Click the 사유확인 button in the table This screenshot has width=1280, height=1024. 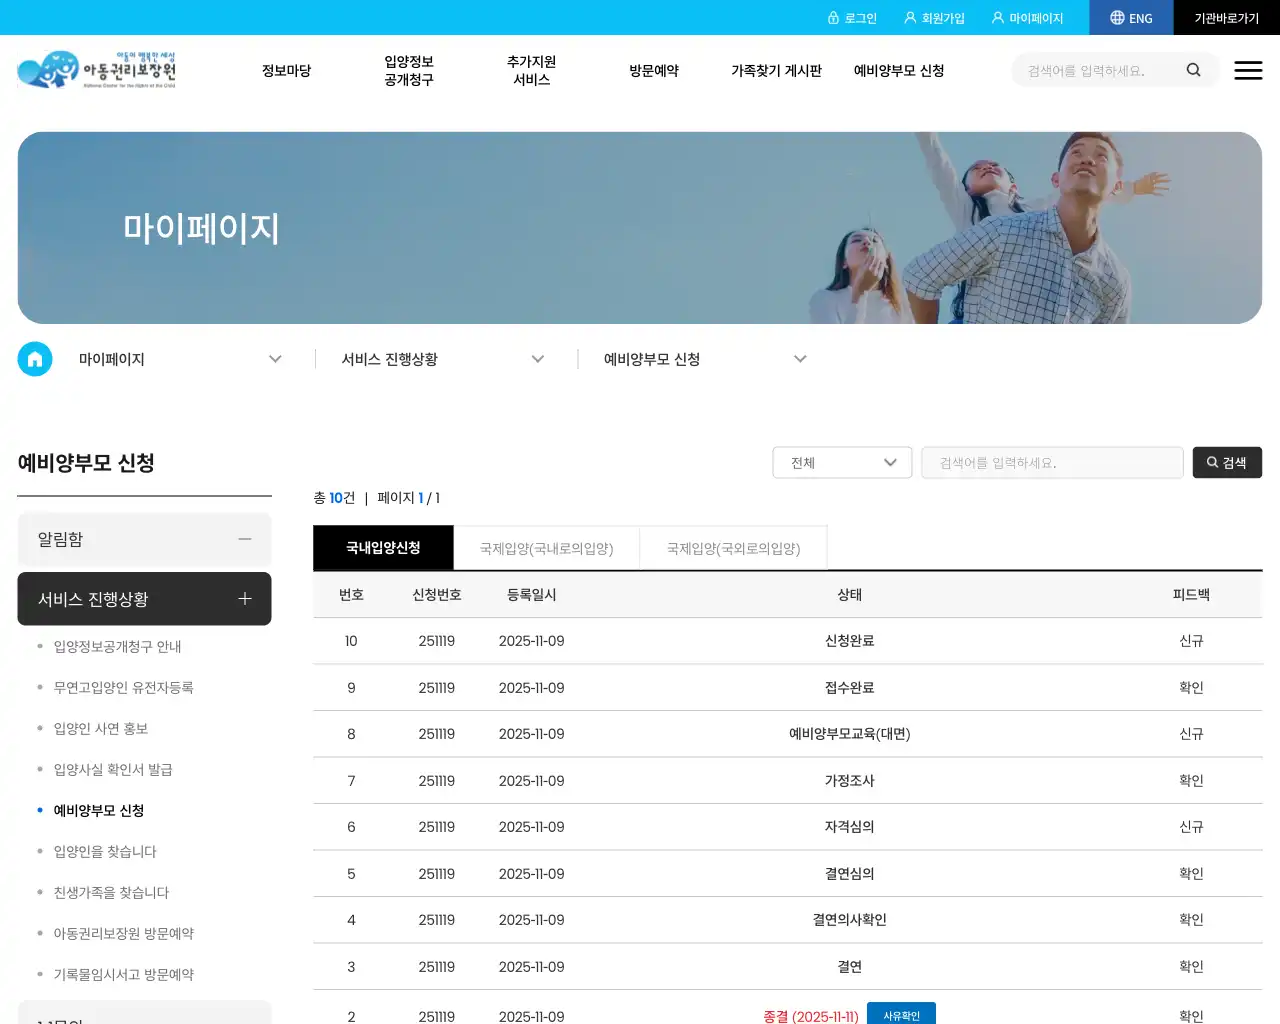pyautogui.click(x=900, y=1014)
